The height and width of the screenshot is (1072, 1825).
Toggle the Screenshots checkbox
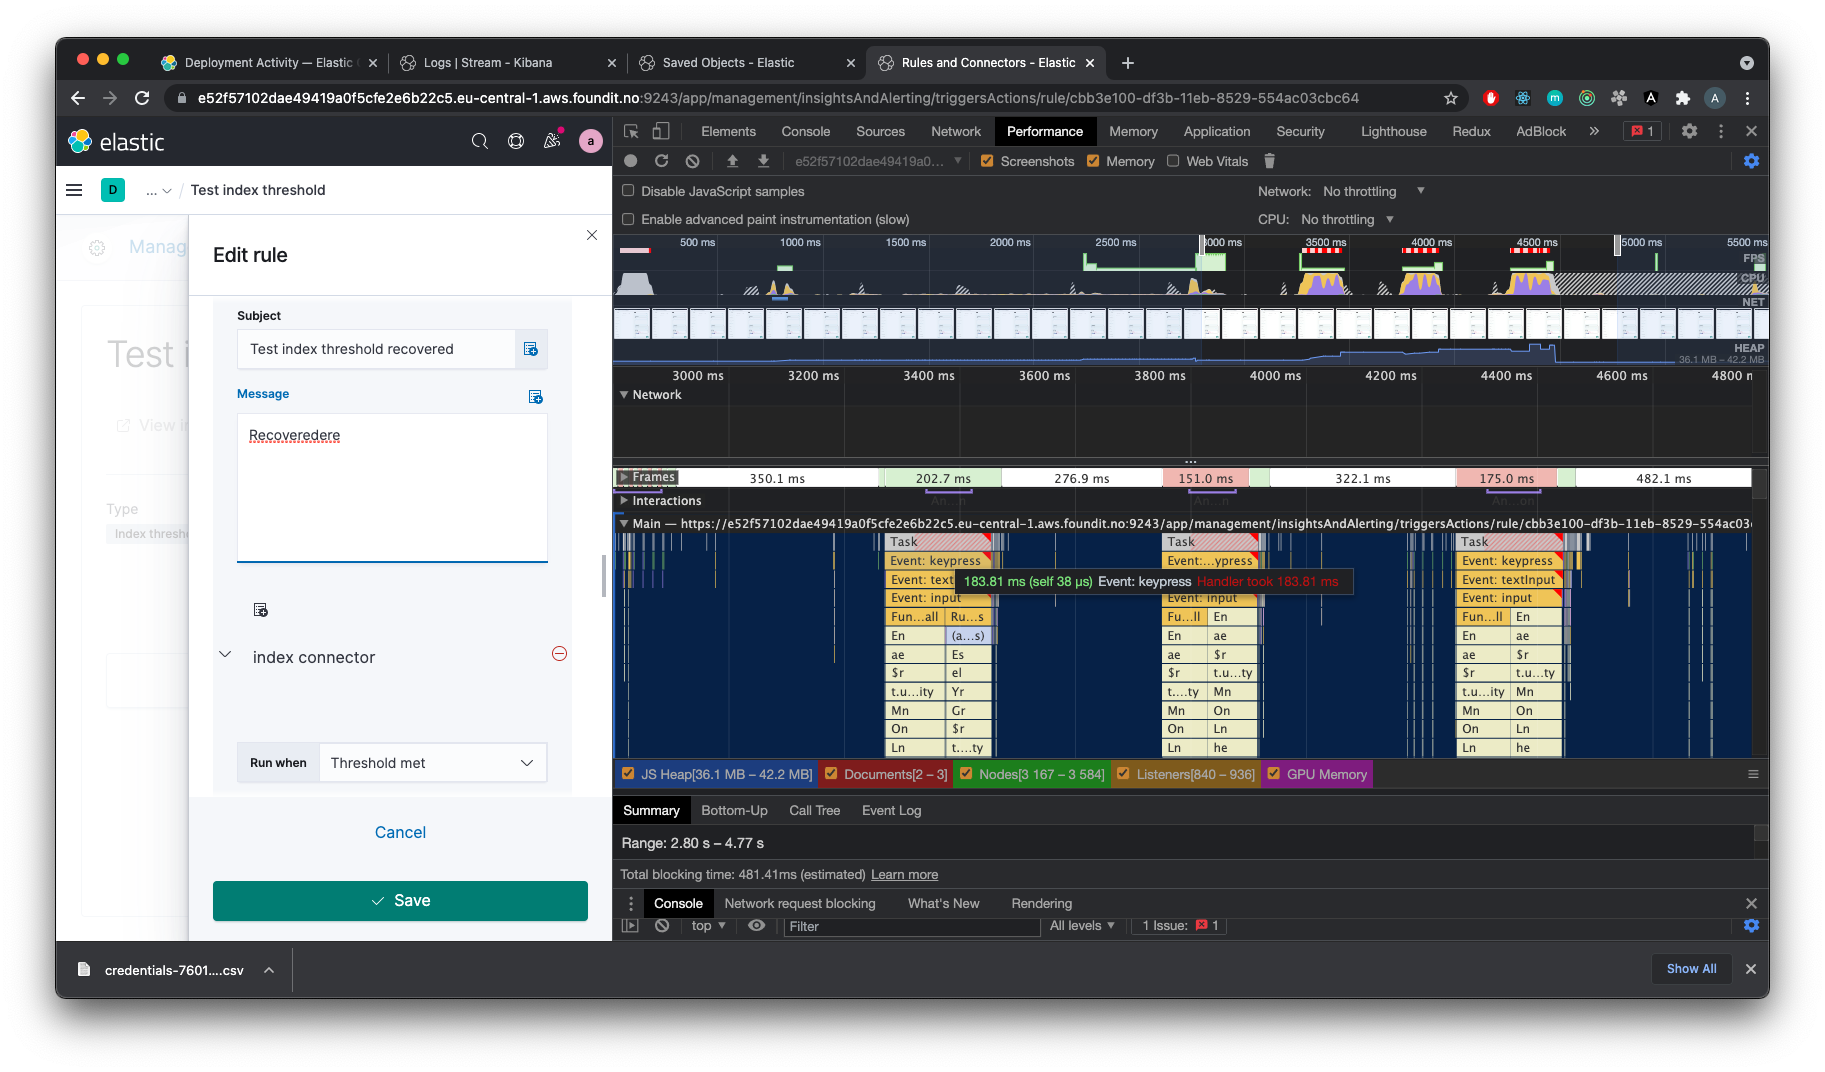[x=987, y=161]
